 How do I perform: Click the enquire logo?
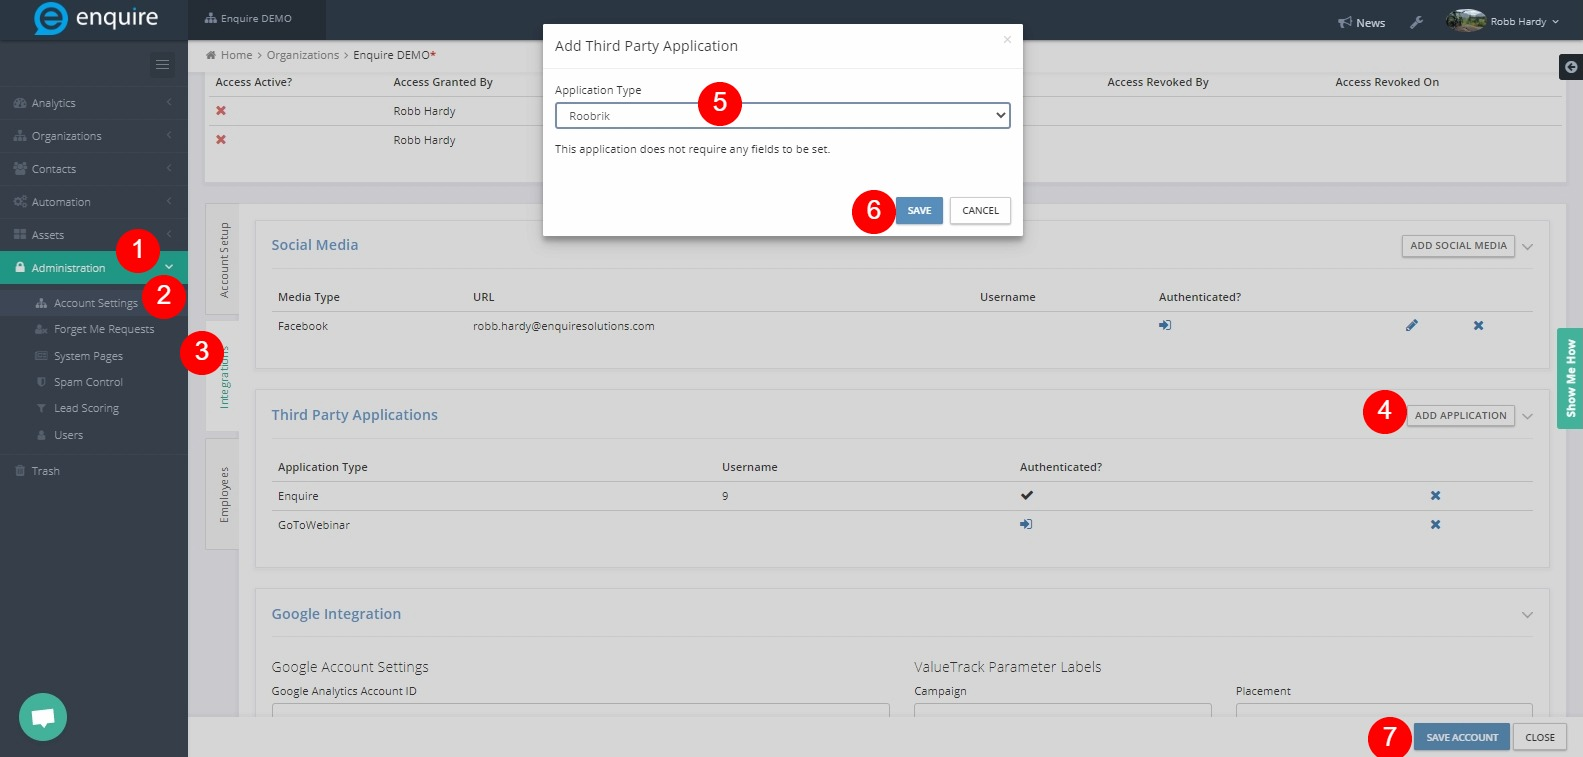pos(95,18)
